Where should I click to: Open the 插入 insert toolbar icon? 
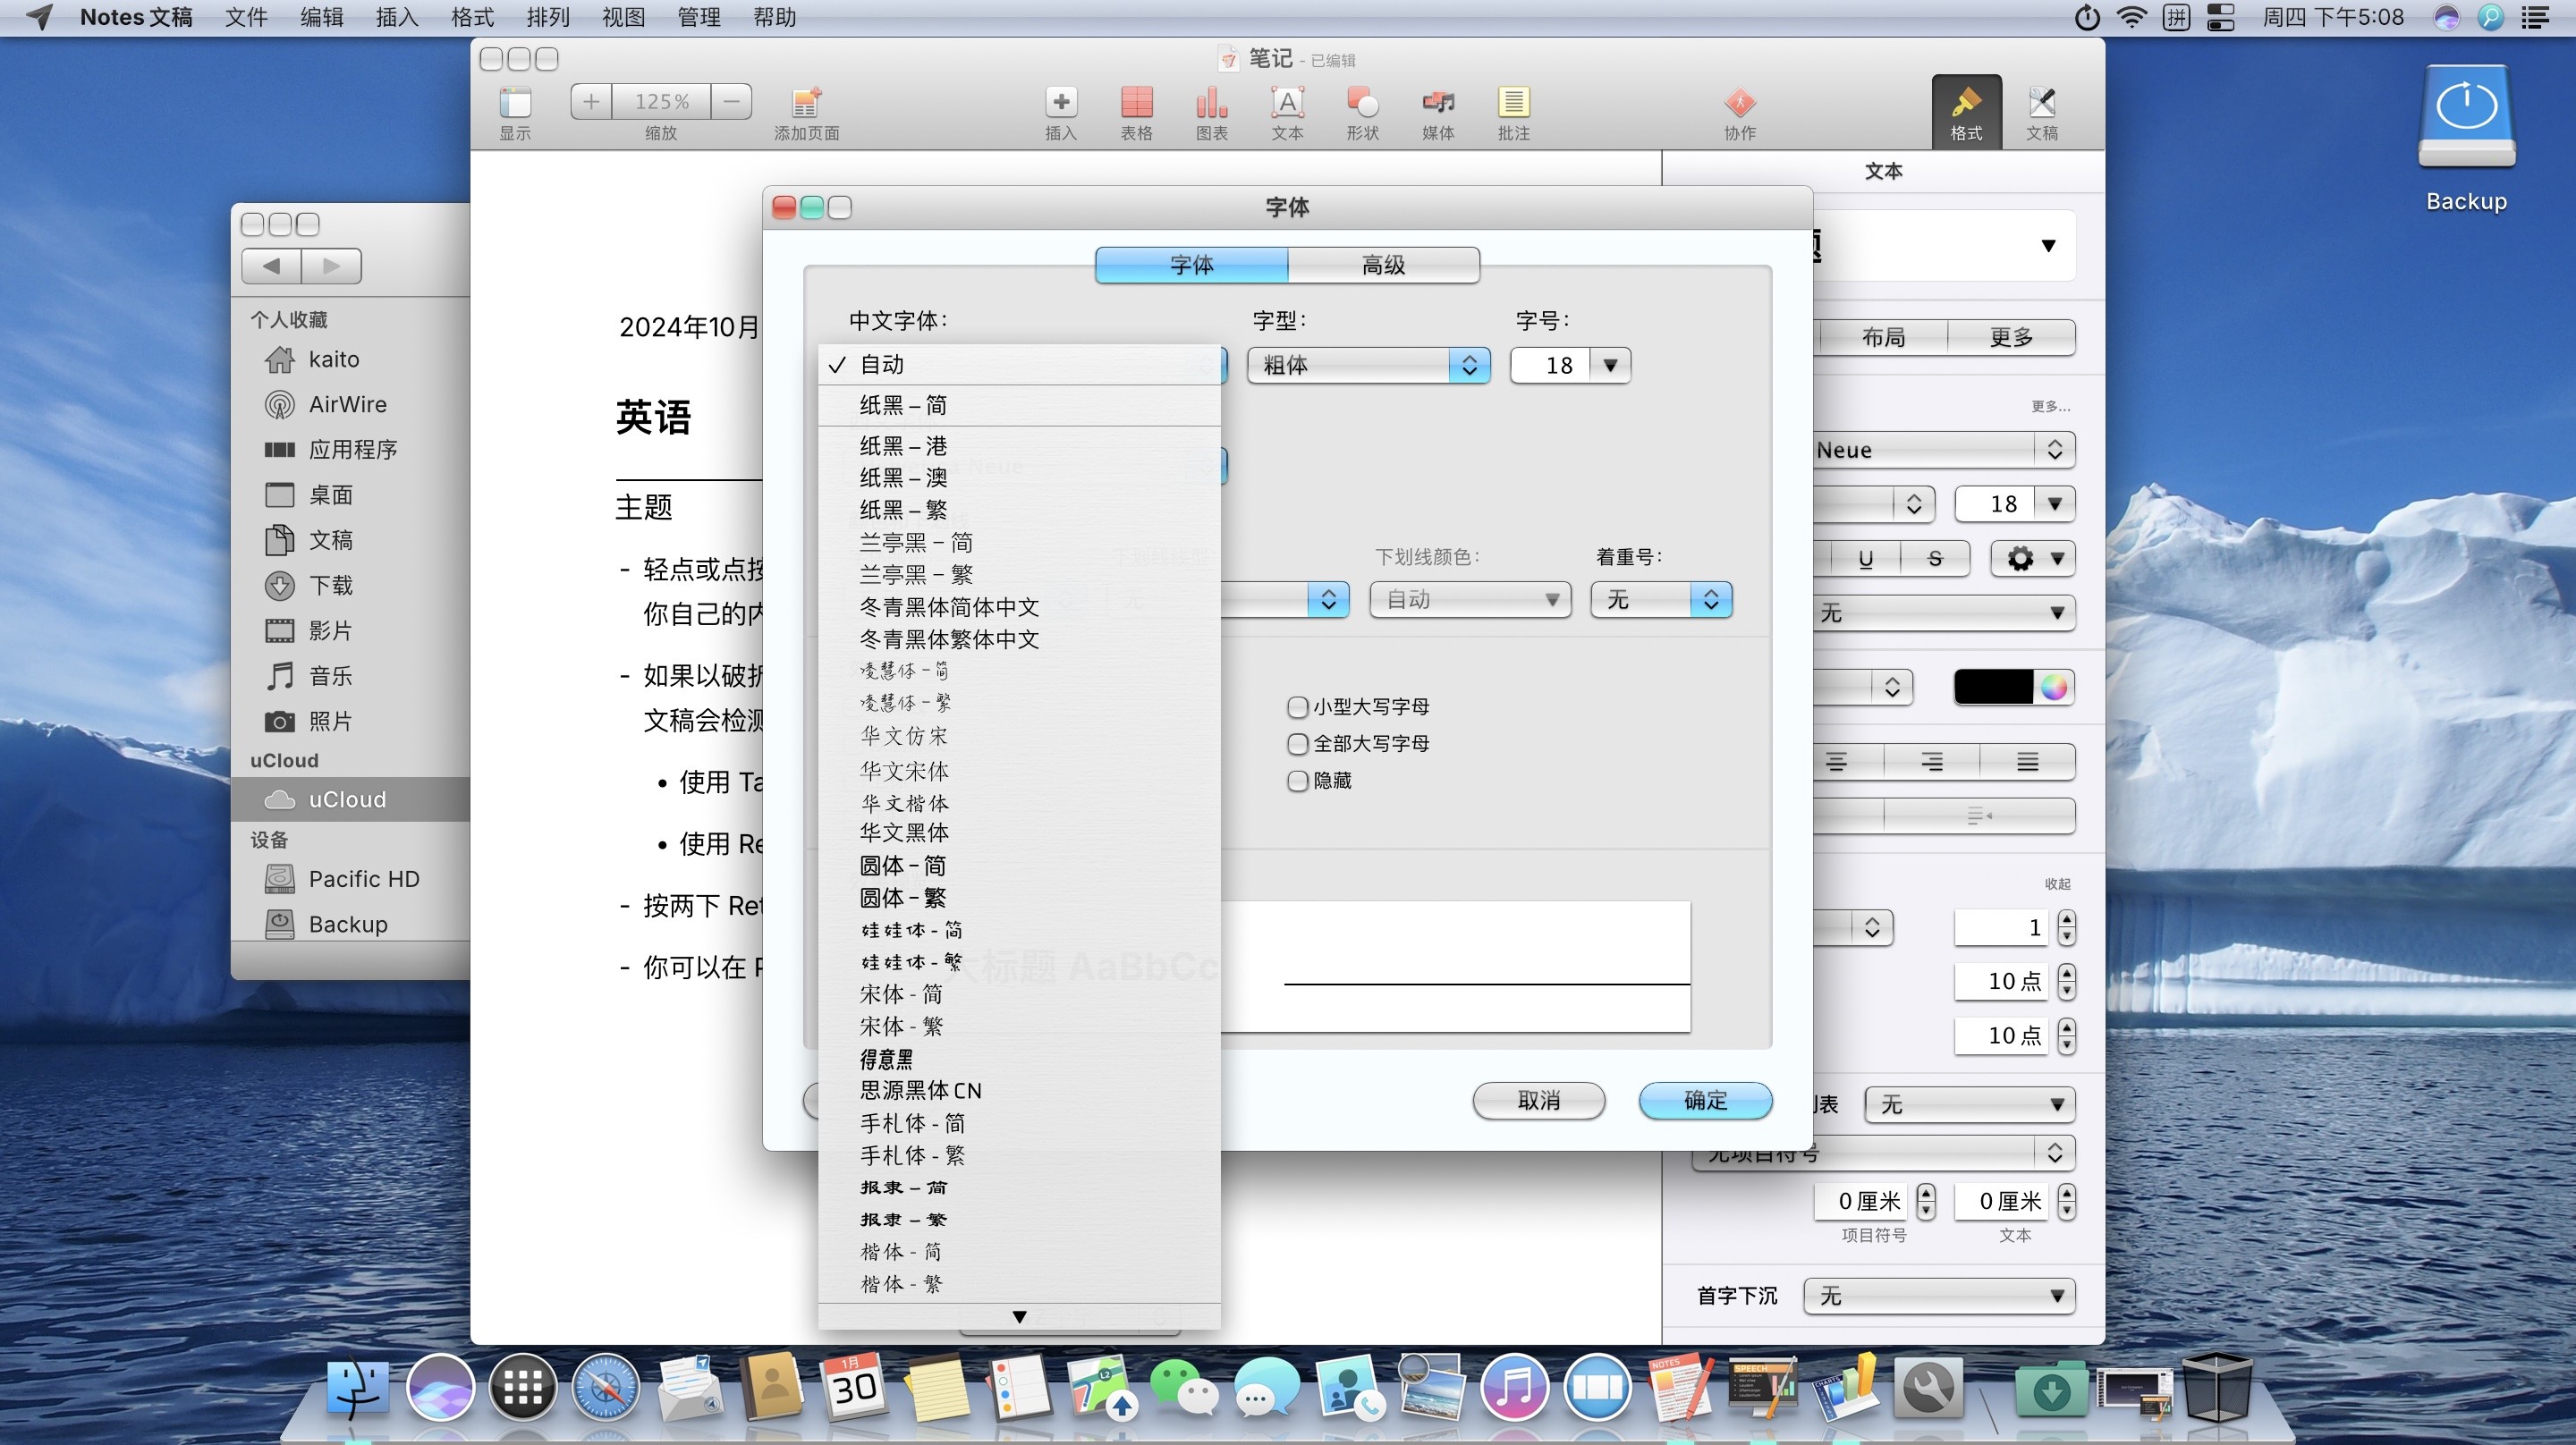coord(1061,102)
